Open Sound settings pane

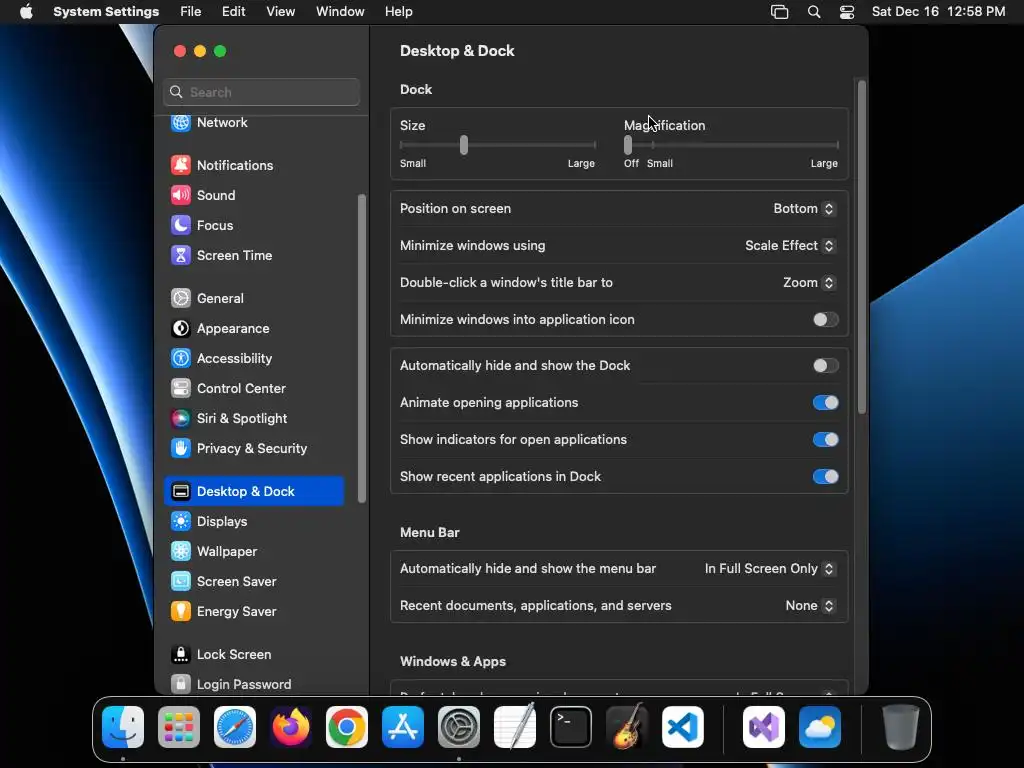click(254, 195)
